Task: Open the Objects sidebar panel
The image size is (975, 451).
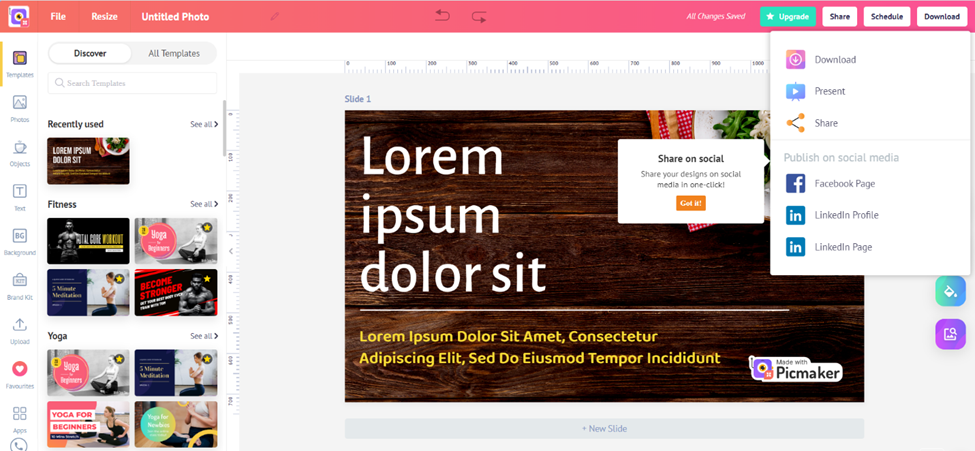Action: (x=19, y=153)
